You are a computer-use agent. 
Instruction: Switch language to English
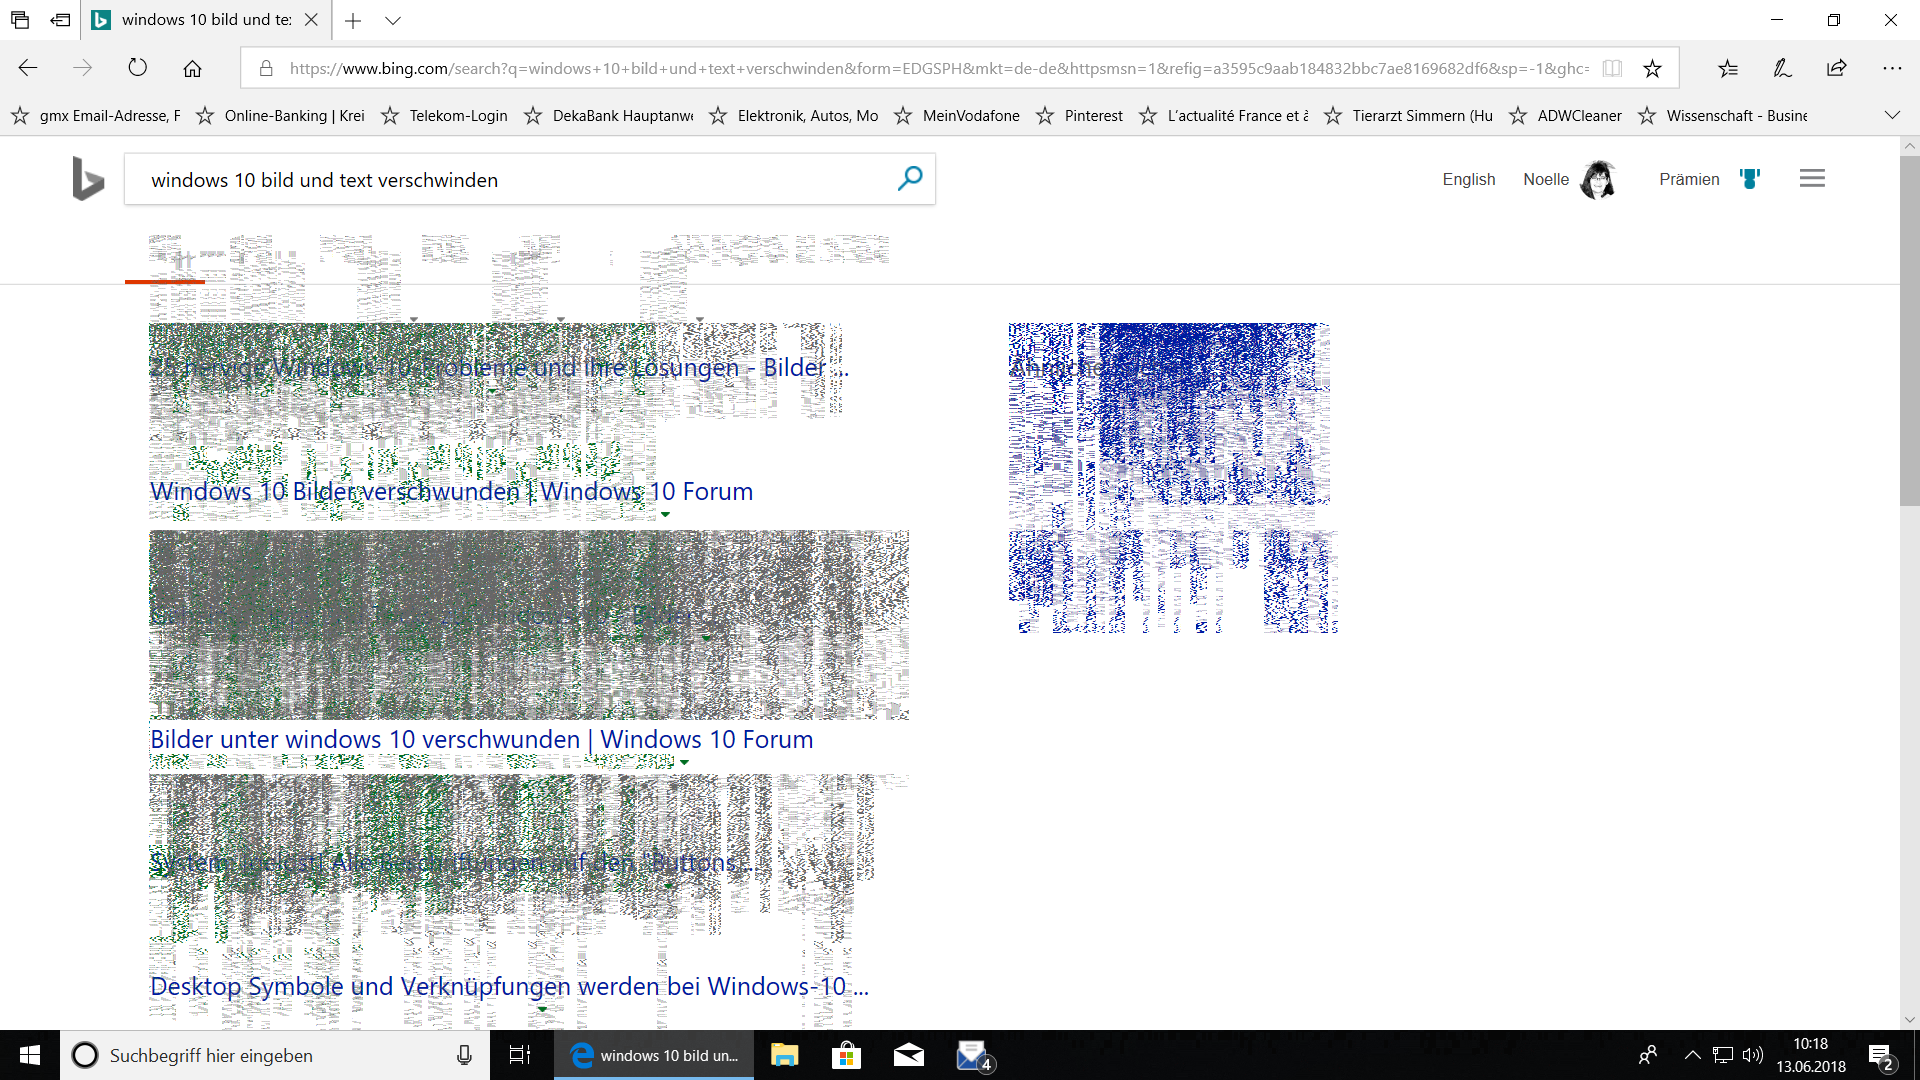1468,179
